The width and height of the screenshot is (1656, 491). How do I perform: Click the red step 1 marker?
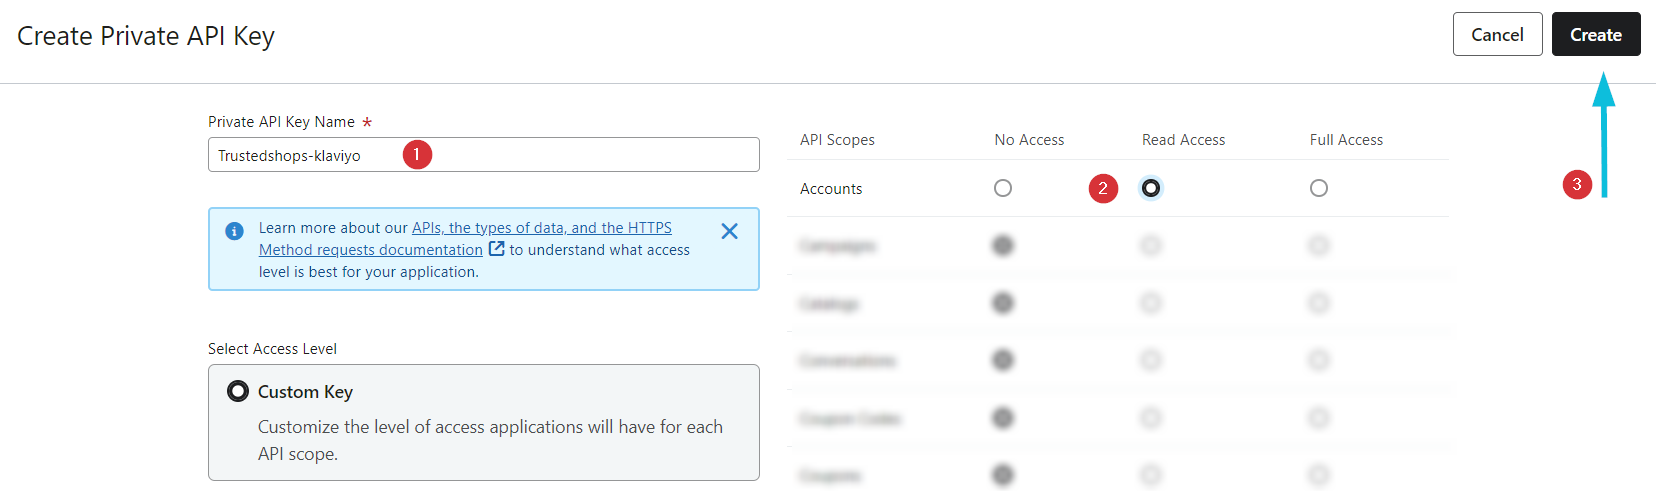pos(417,155)
